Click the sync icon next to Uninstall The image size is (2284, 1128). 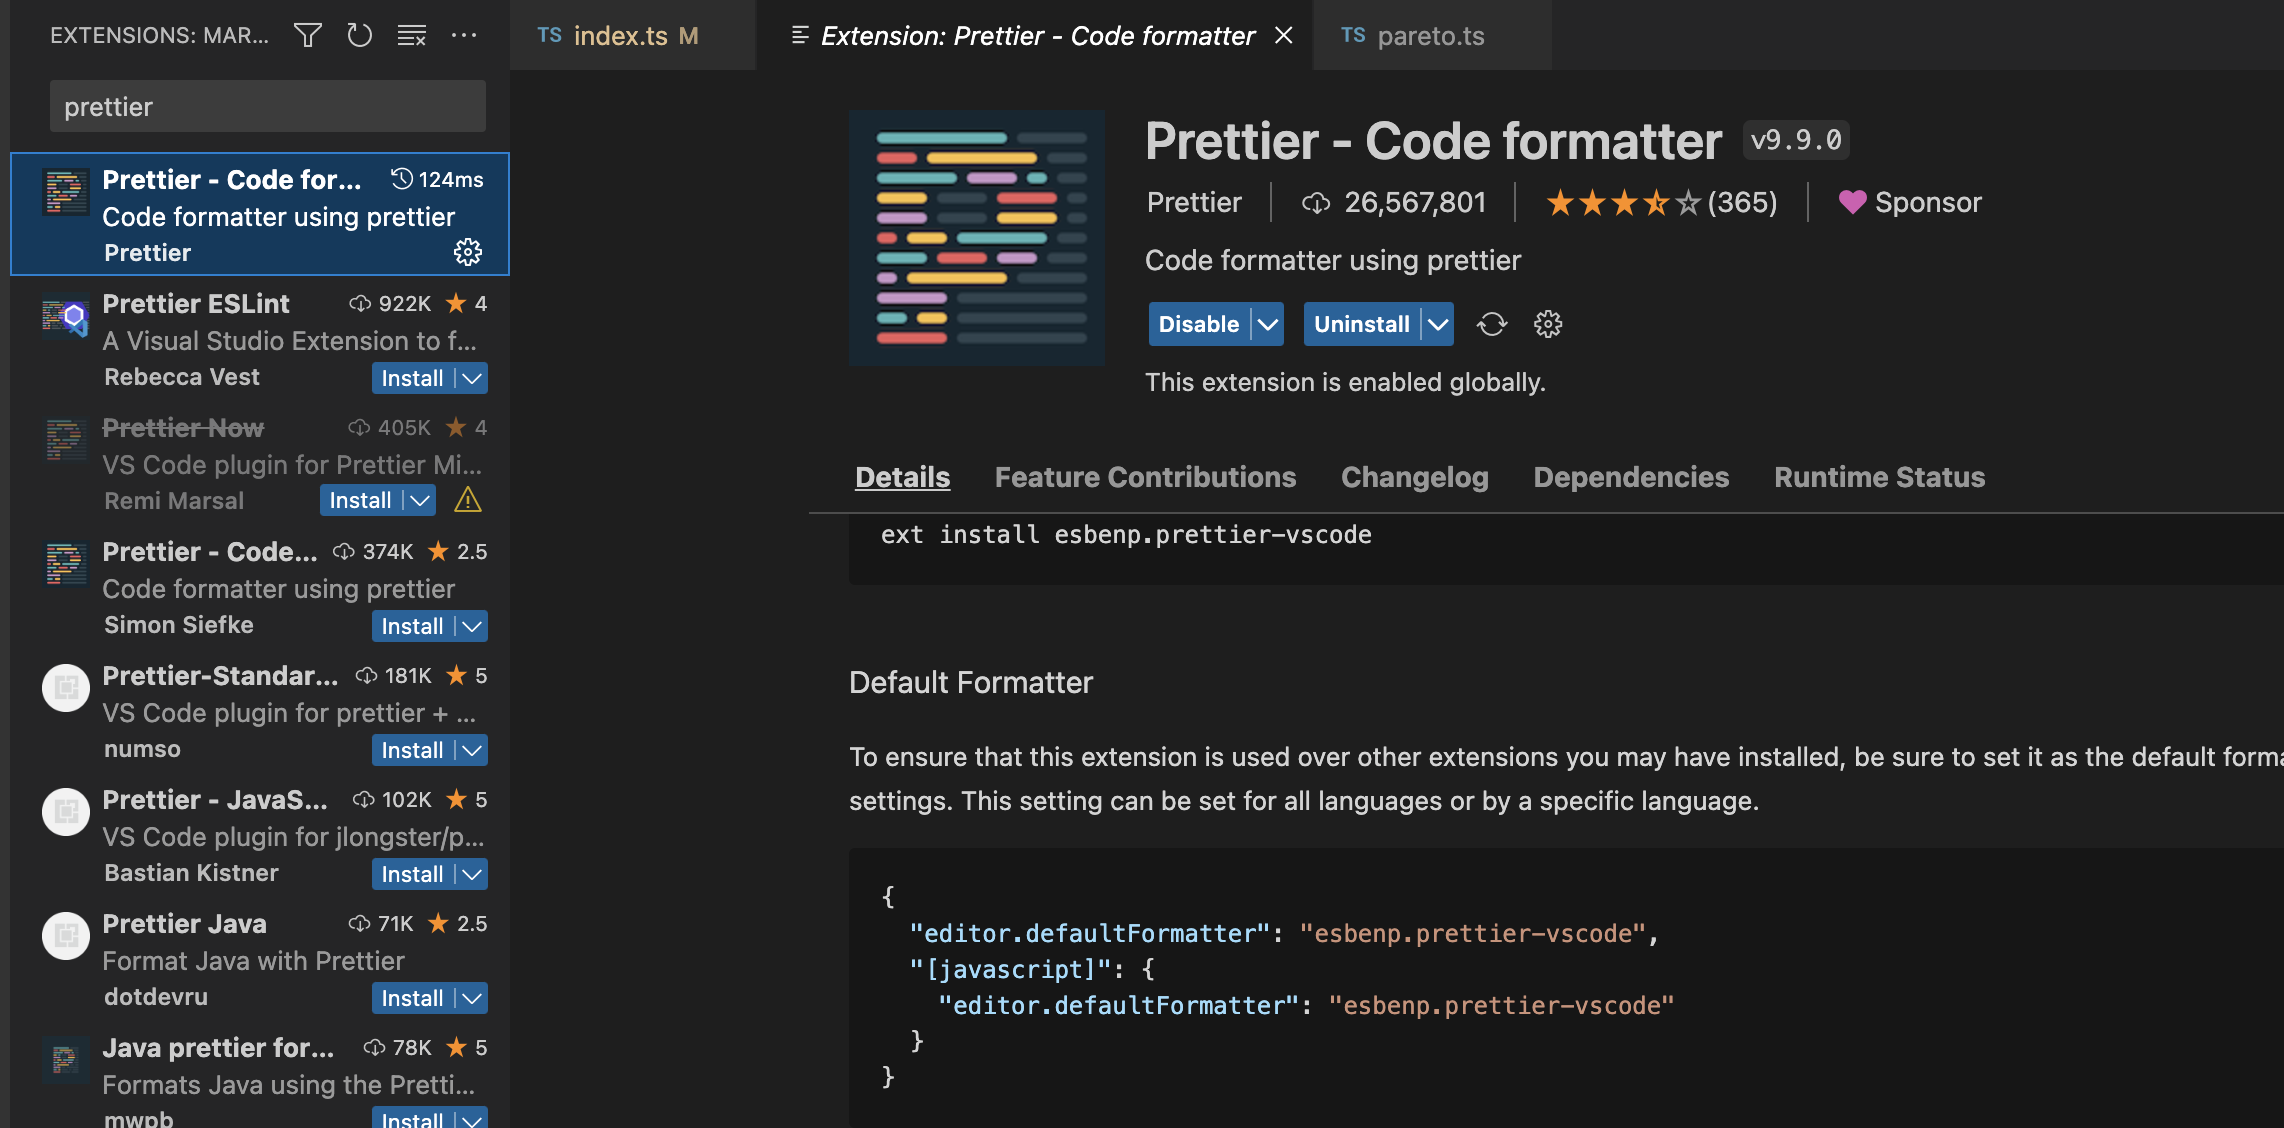coord(1492,324)
